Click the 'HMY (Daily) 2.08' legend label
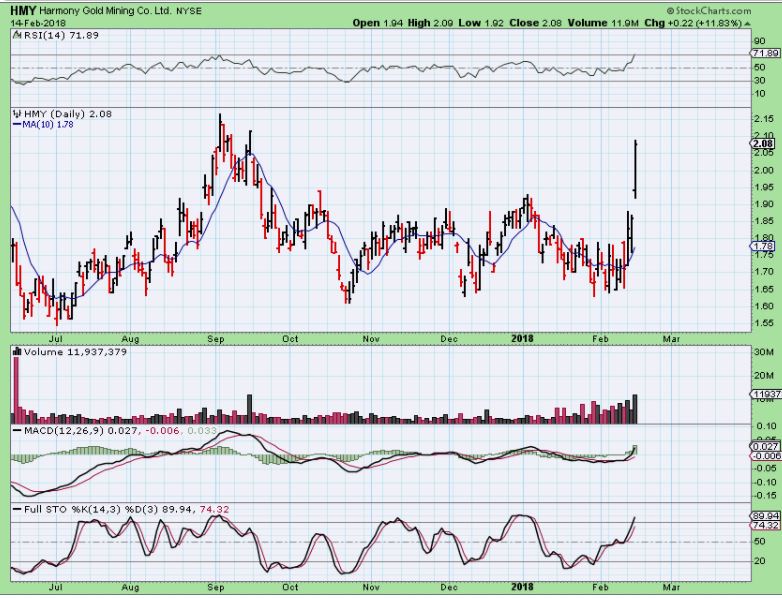This screenshot has width=782, height=598. 68,114
